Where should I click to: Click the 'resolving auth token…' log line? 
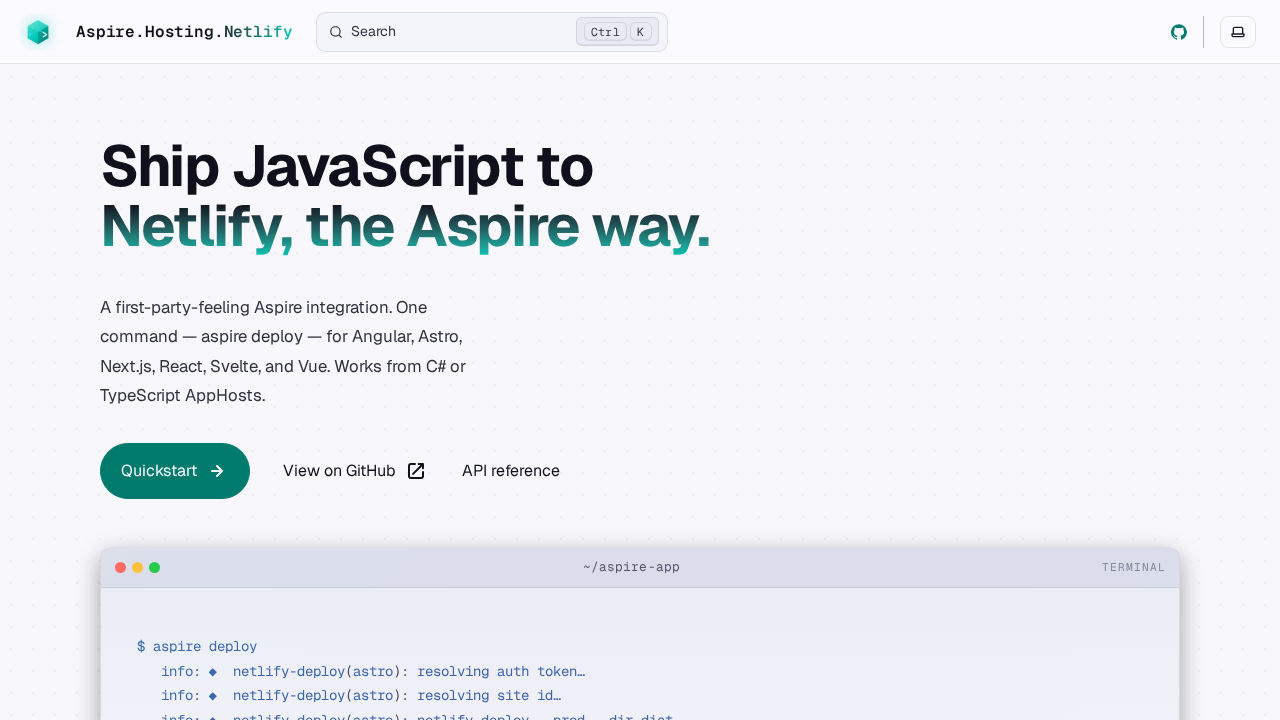point(373,671)
